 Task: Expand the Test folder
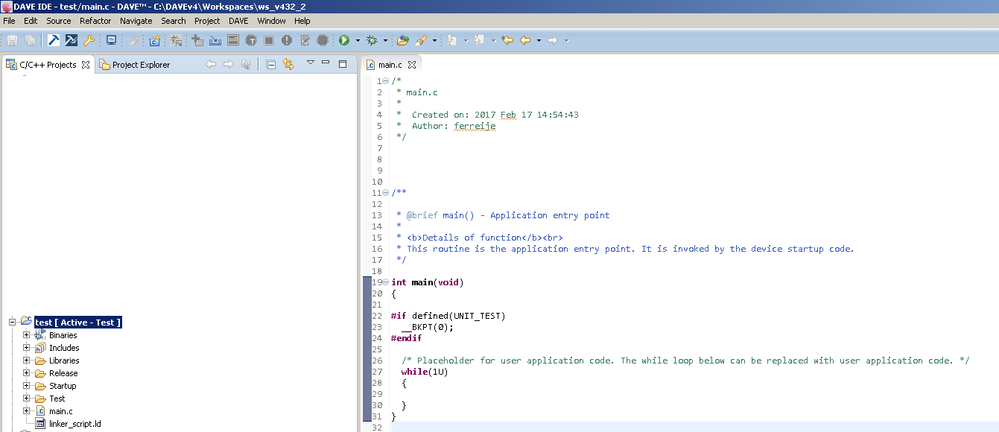pyautogui.click(x=26, y=398)
